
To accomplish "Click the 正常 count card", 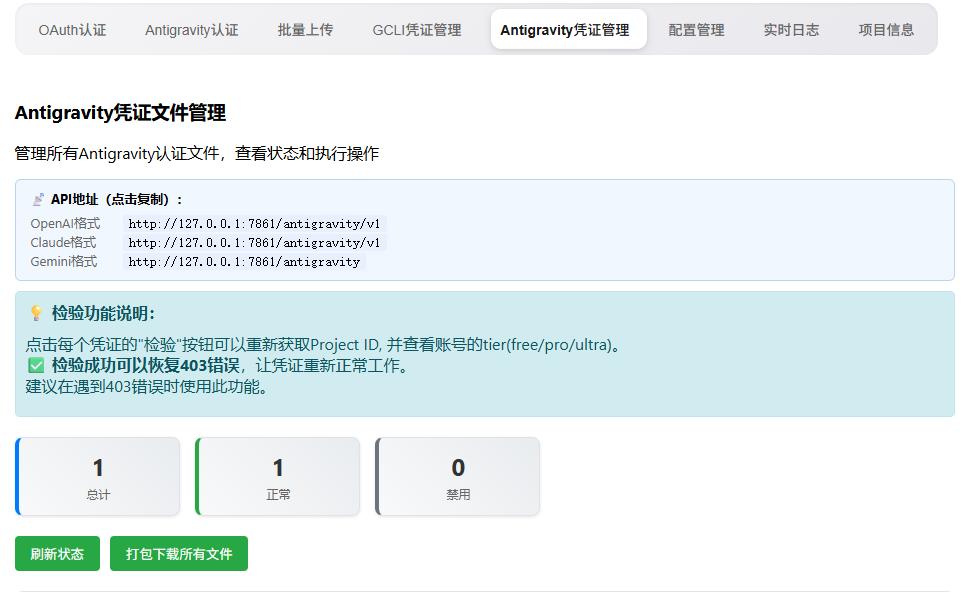I will click(277, 477).
